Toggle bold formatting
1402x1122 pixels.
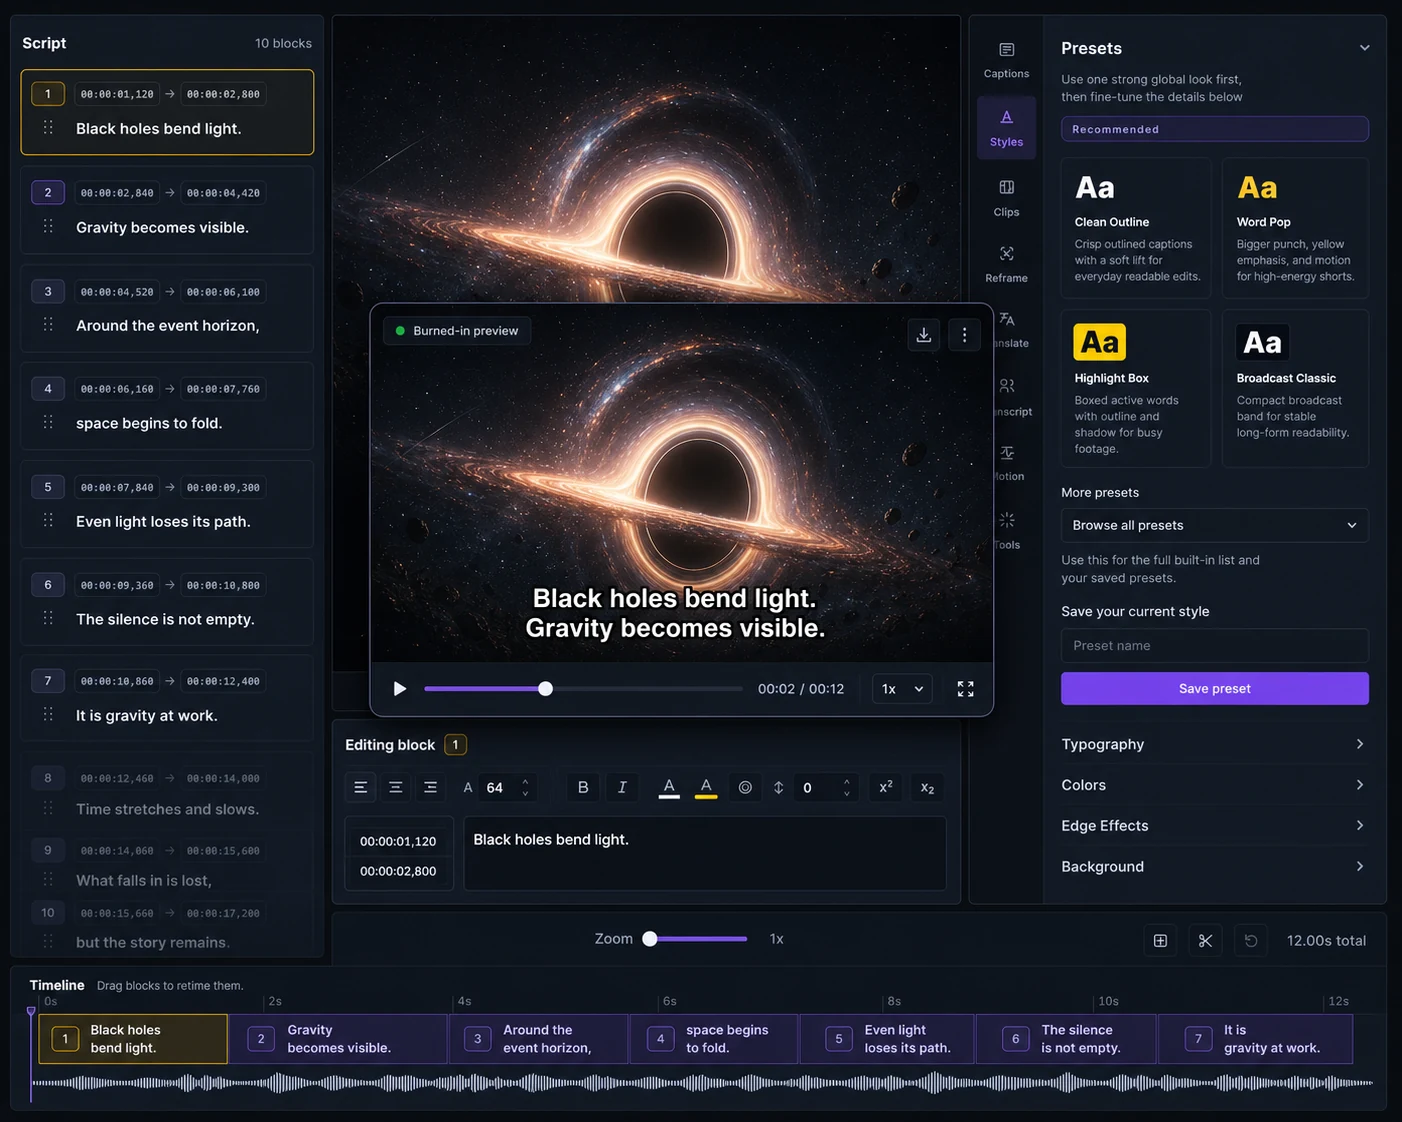pyautogui.click(x=583, y=788)
